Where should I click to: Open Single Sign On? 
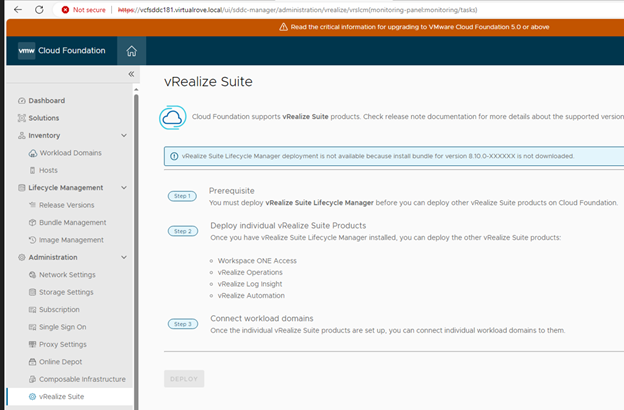click(62, 327)
